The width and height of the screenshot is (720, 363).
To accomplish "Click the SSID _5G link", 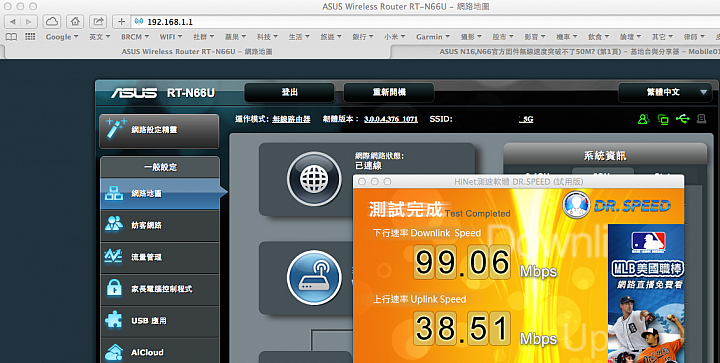I will (x=526, y=119).
